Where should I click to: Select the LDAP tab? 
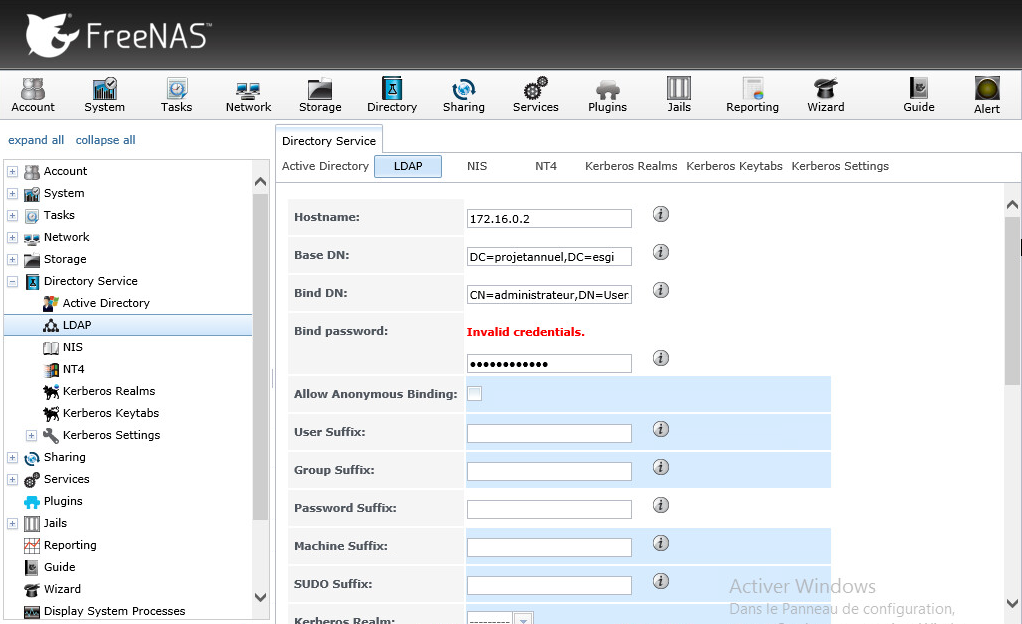point(408,166)
